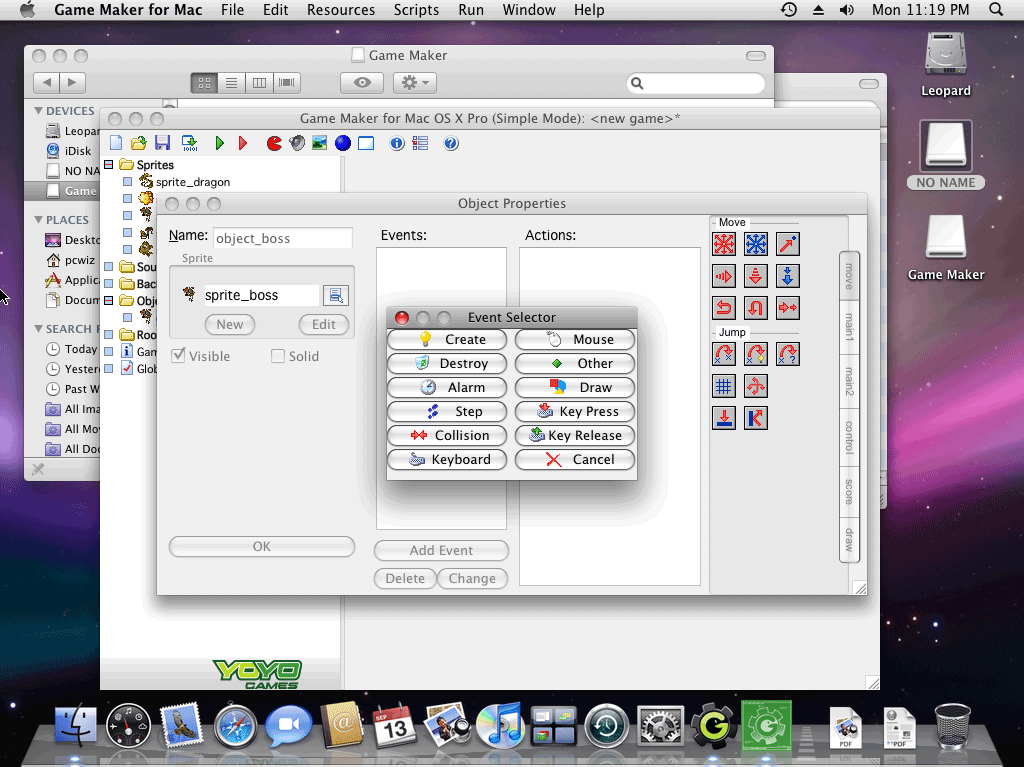This screenshot has height=767, width=1024.
Task: Run game in debug mode red arrow
Action: tap(243, 144)
